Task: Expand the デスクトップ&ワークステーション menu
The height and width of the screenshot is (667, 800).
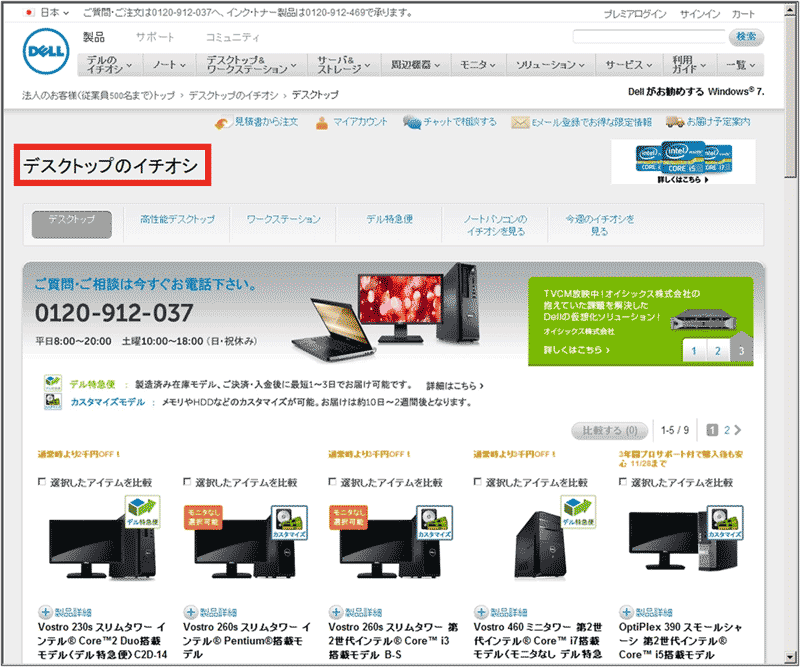Action: tap(252, 65)
